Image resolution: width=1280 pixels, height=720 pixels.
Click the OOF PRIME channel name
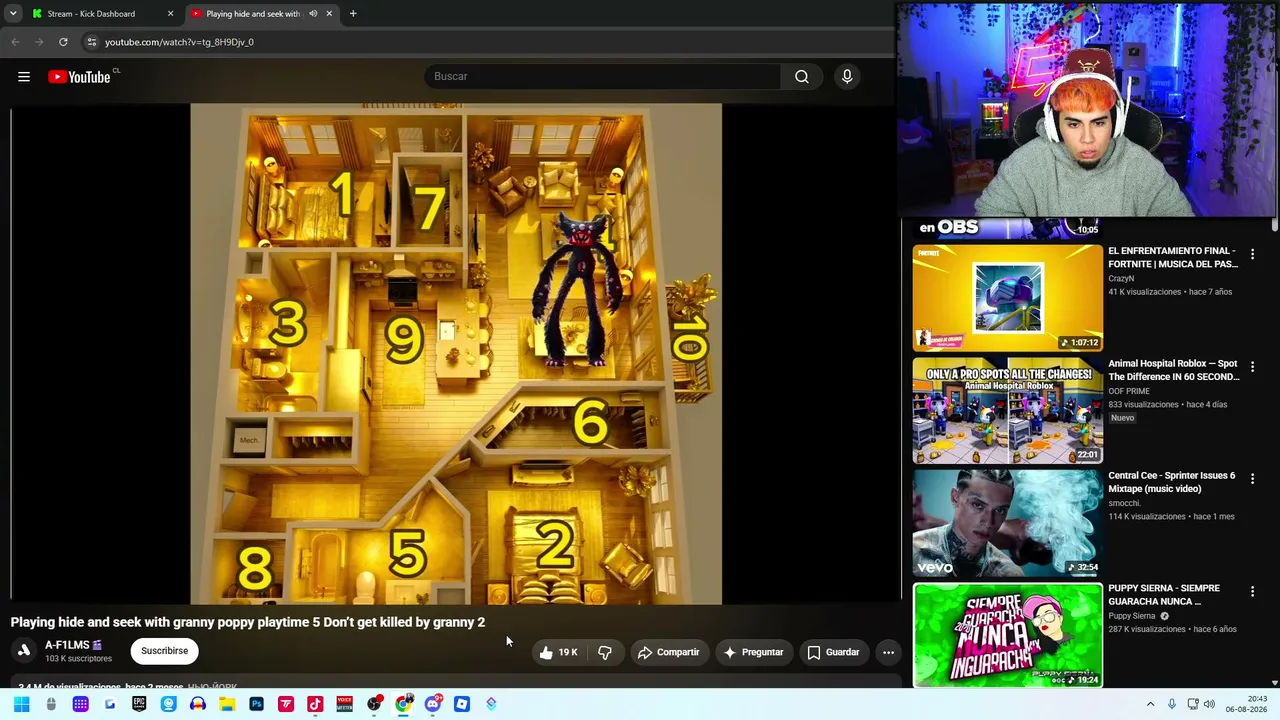tap(1129, 391)
